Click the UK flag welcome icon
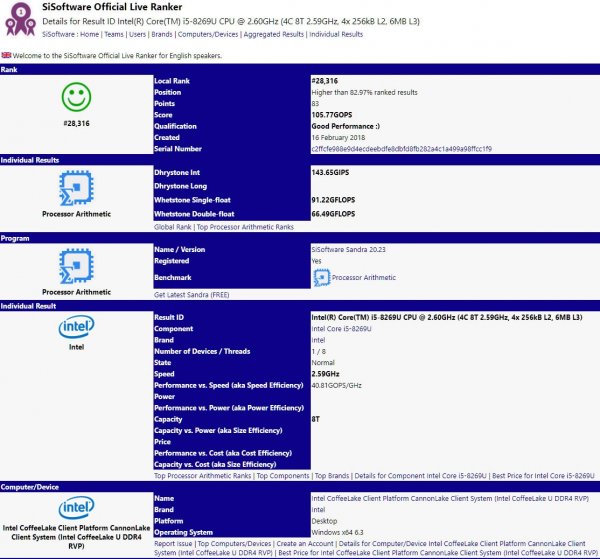This screenshot has height=559, width=600. click(7, 56)
